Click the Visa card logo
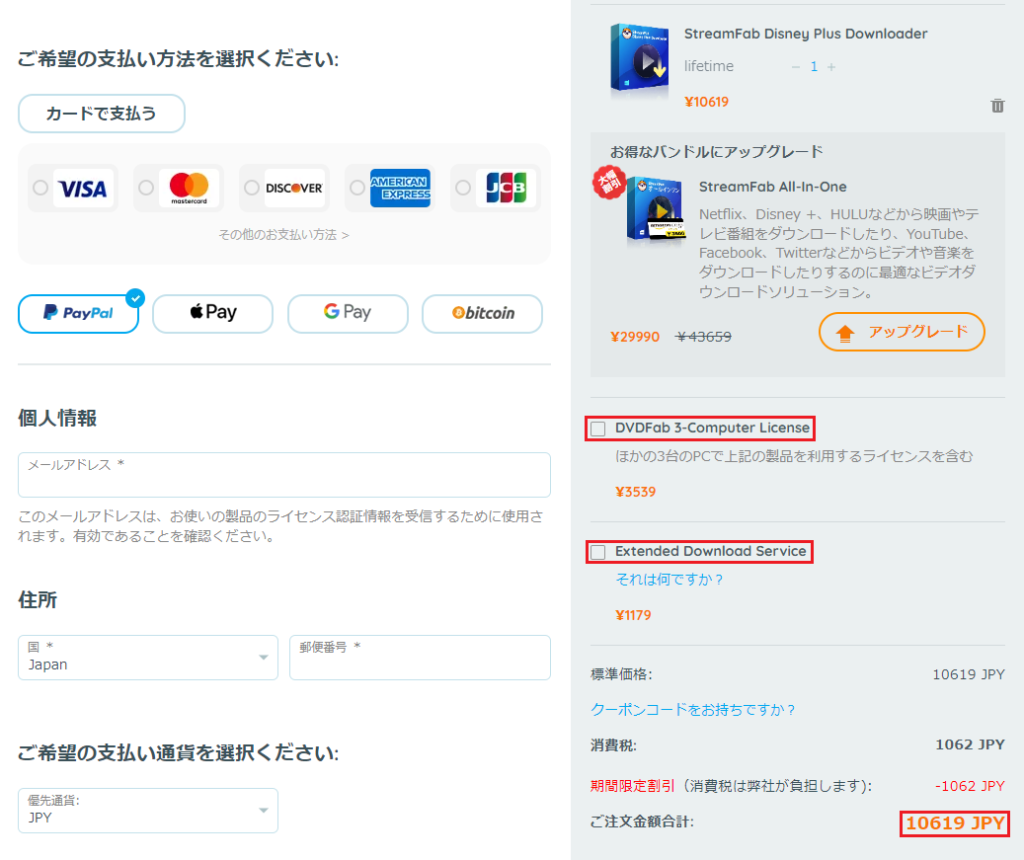 [x=83, y=188]
